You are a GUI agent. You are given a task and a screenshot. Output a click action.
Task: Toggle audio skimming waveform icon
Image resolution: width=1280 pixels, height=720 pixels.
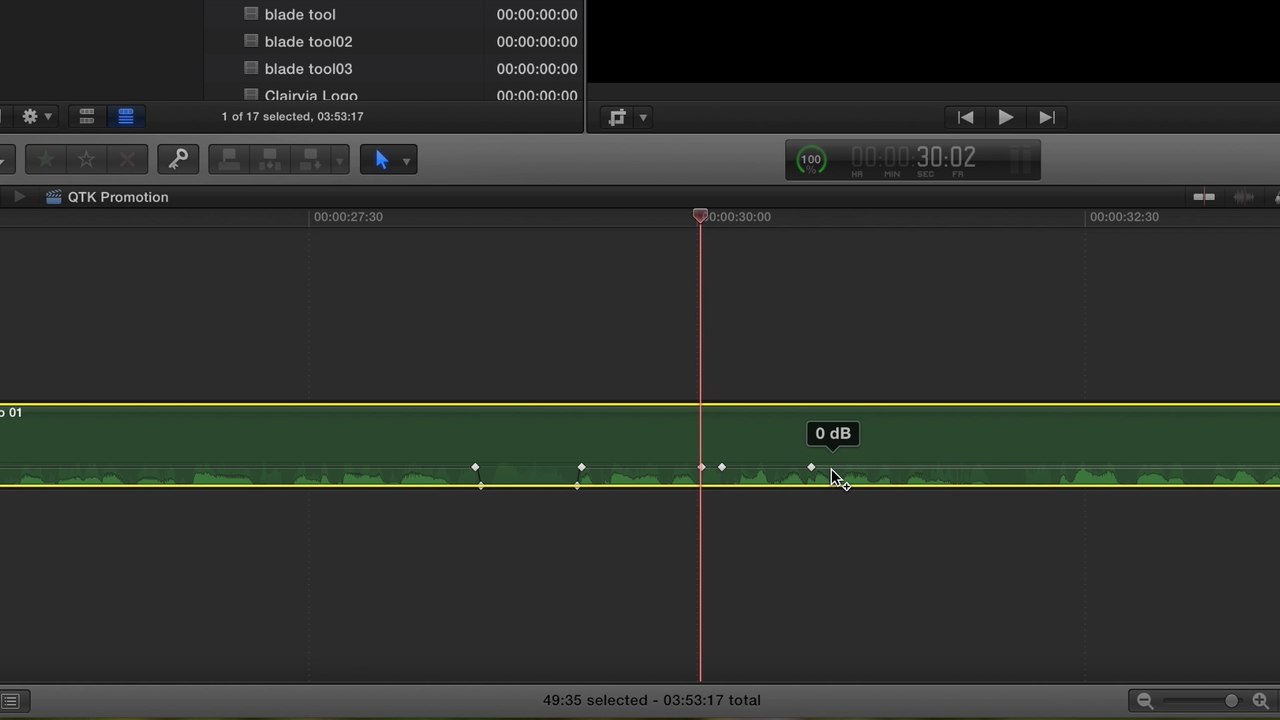[1244, 197]
